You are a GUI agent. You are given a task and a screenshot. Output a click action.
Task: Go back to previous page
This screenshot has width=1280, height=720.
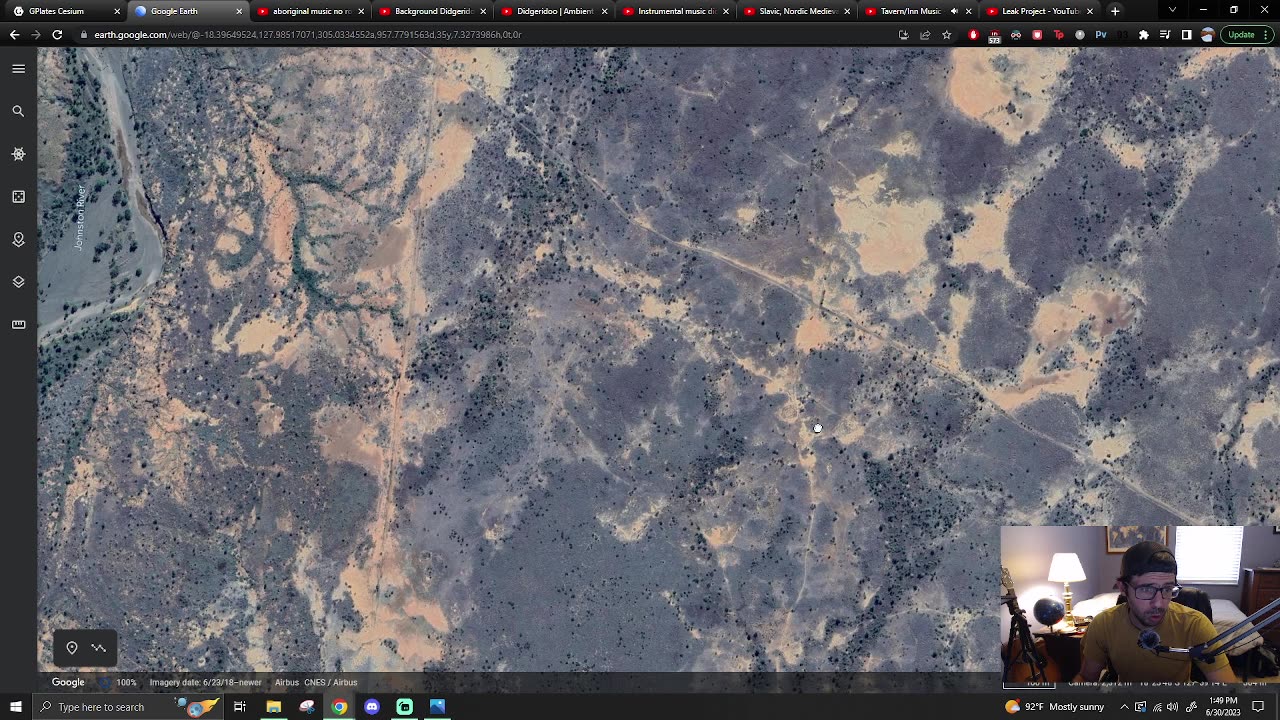point(14,35)
